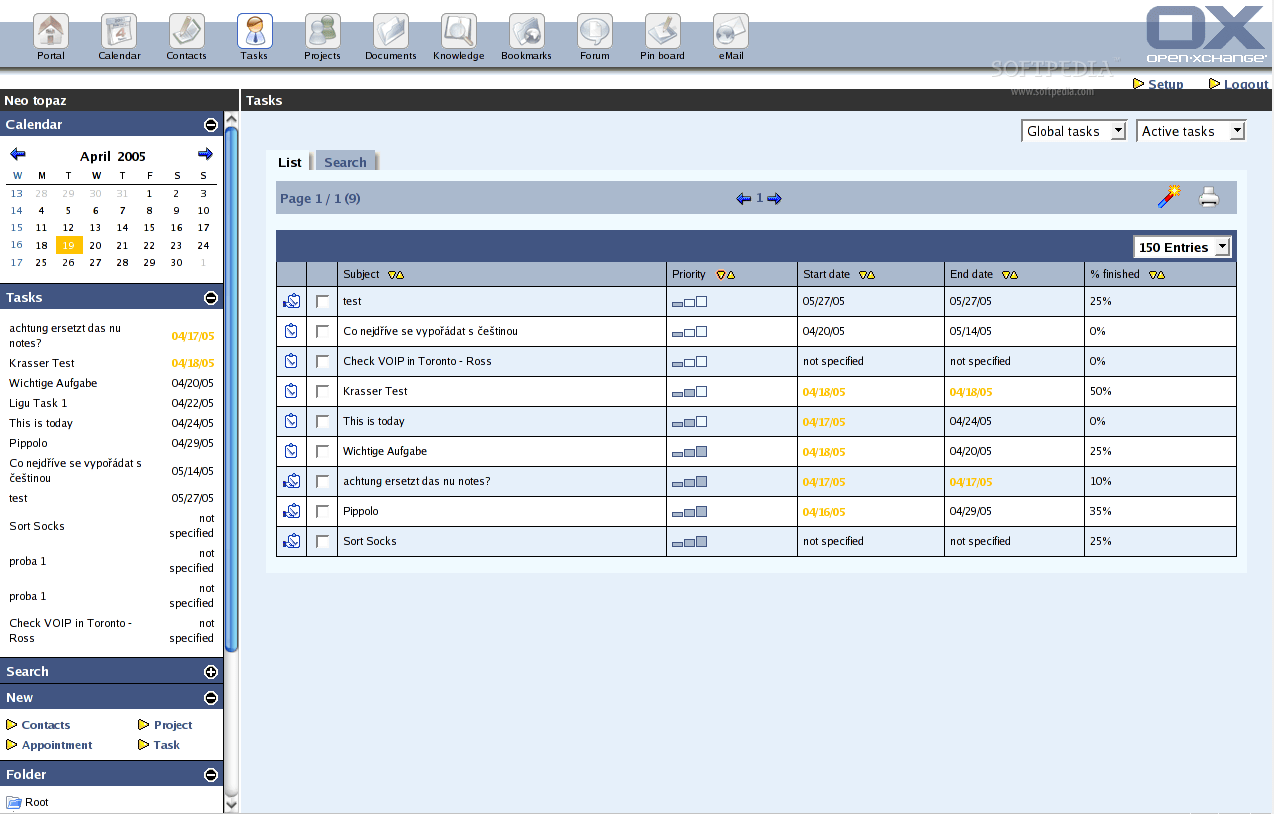
Task: Open the Contacts module
Action: click(186, 30)
